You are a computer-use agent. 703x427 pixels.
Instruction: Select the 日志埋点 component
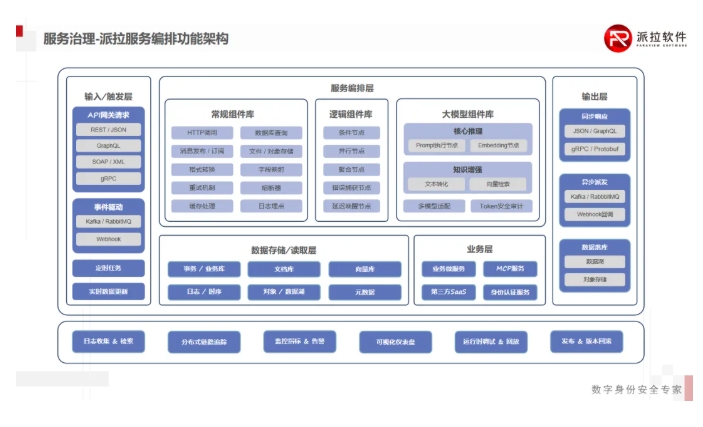[271, 206]
